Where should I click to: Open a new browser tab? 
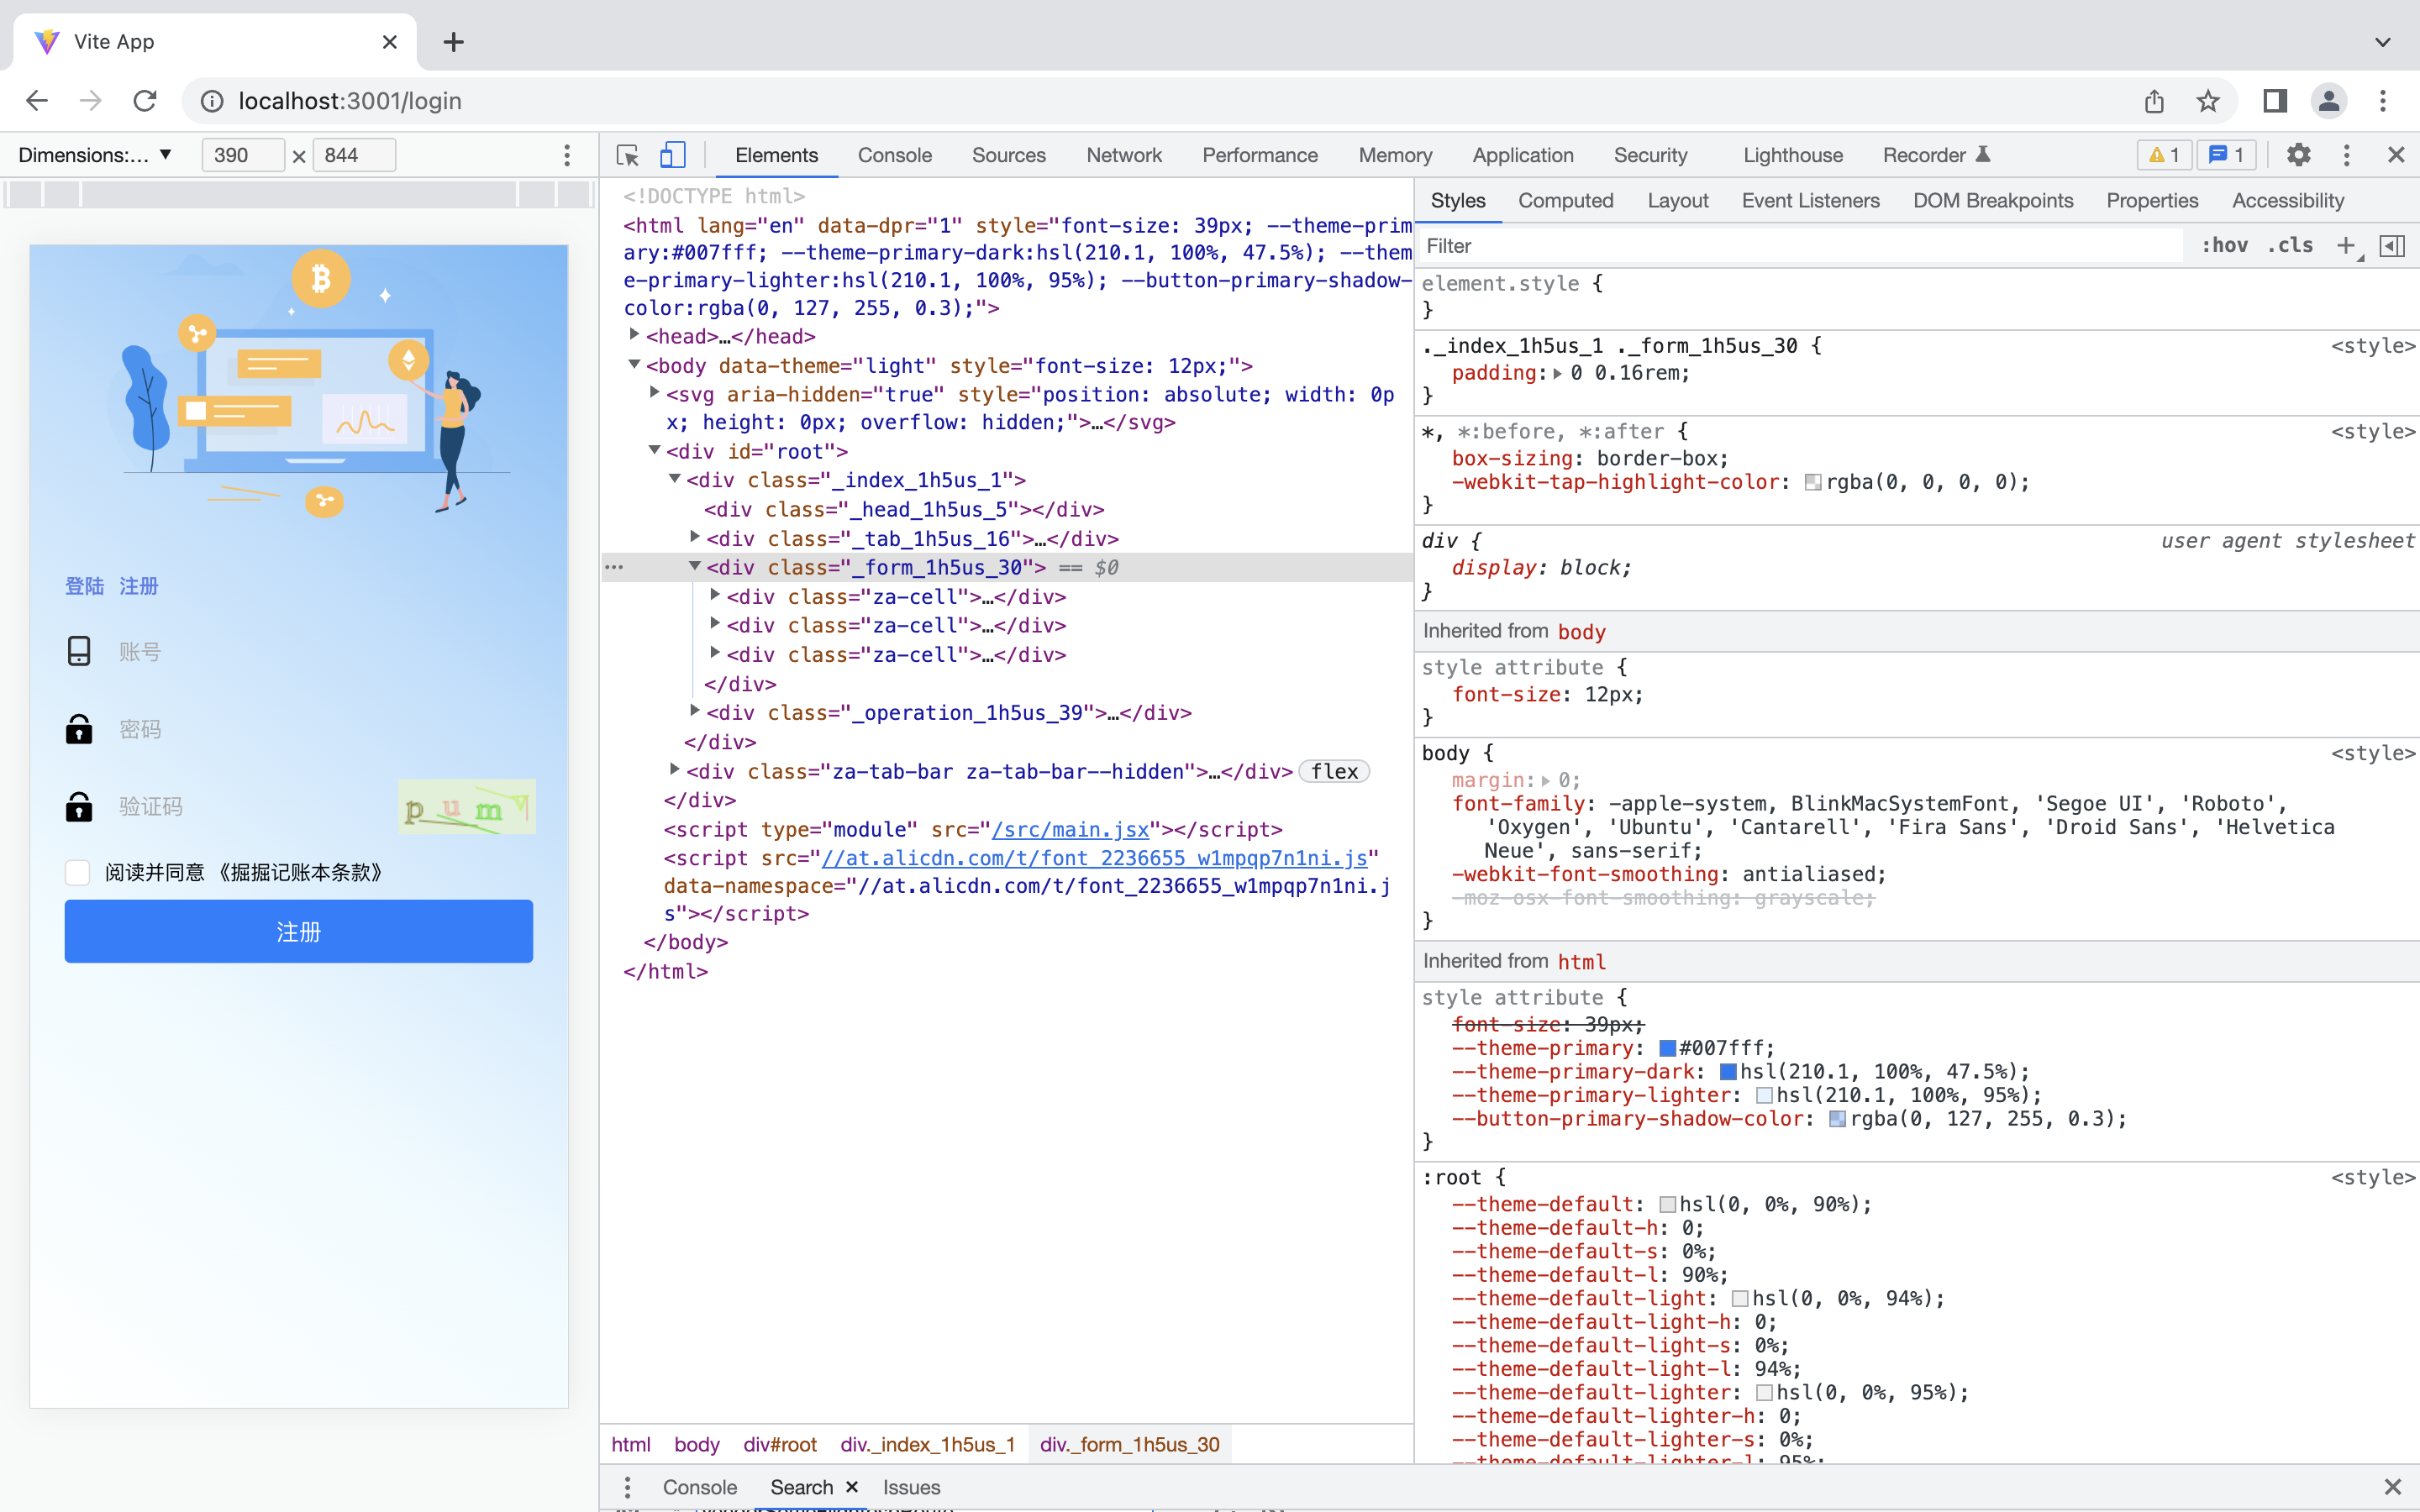(x=454, y=42)
